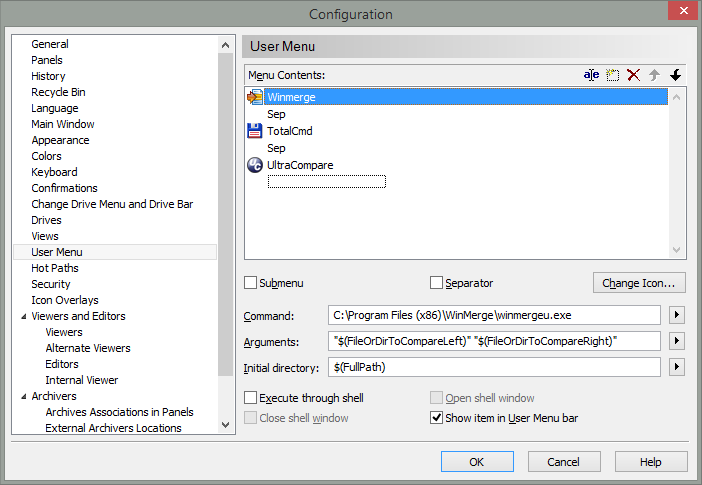The width and height of the screenshot is (702, 485).
Task: Select the Sep entry below TotalCmd
Action: point(276,148)
